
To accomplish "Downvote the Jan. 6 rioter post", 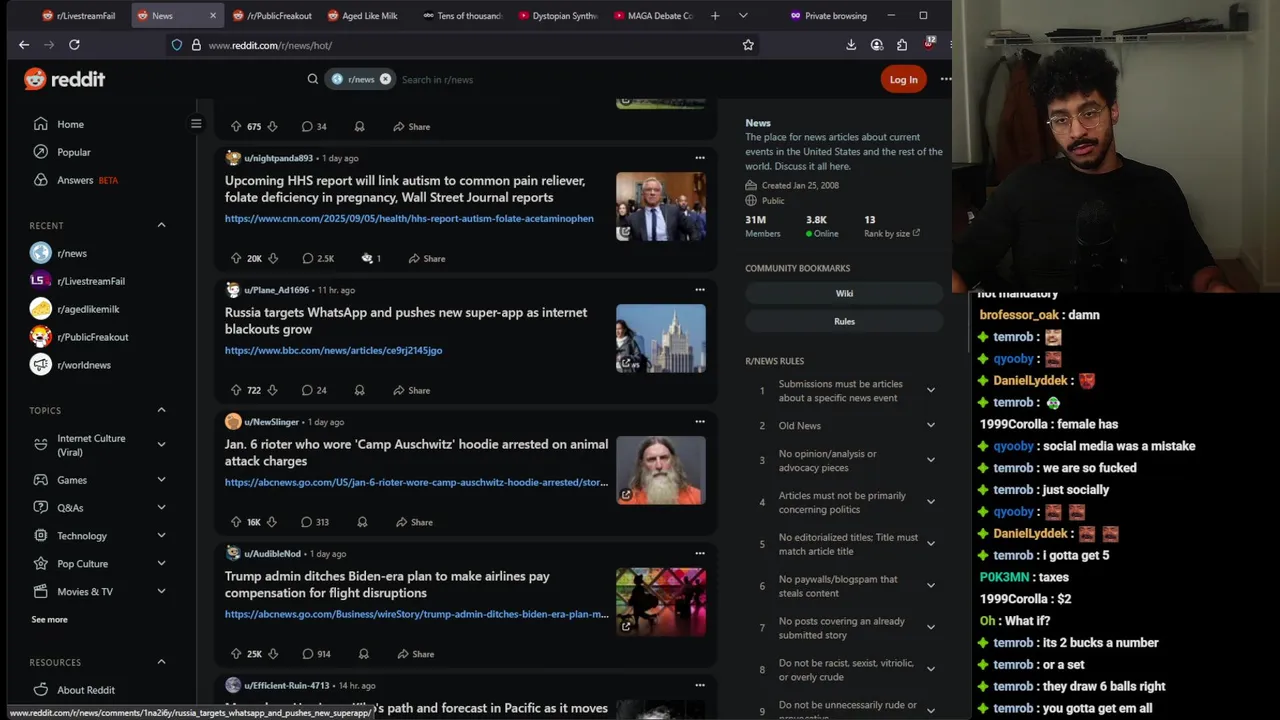I will pyautogui.click(x=272, y=522).
